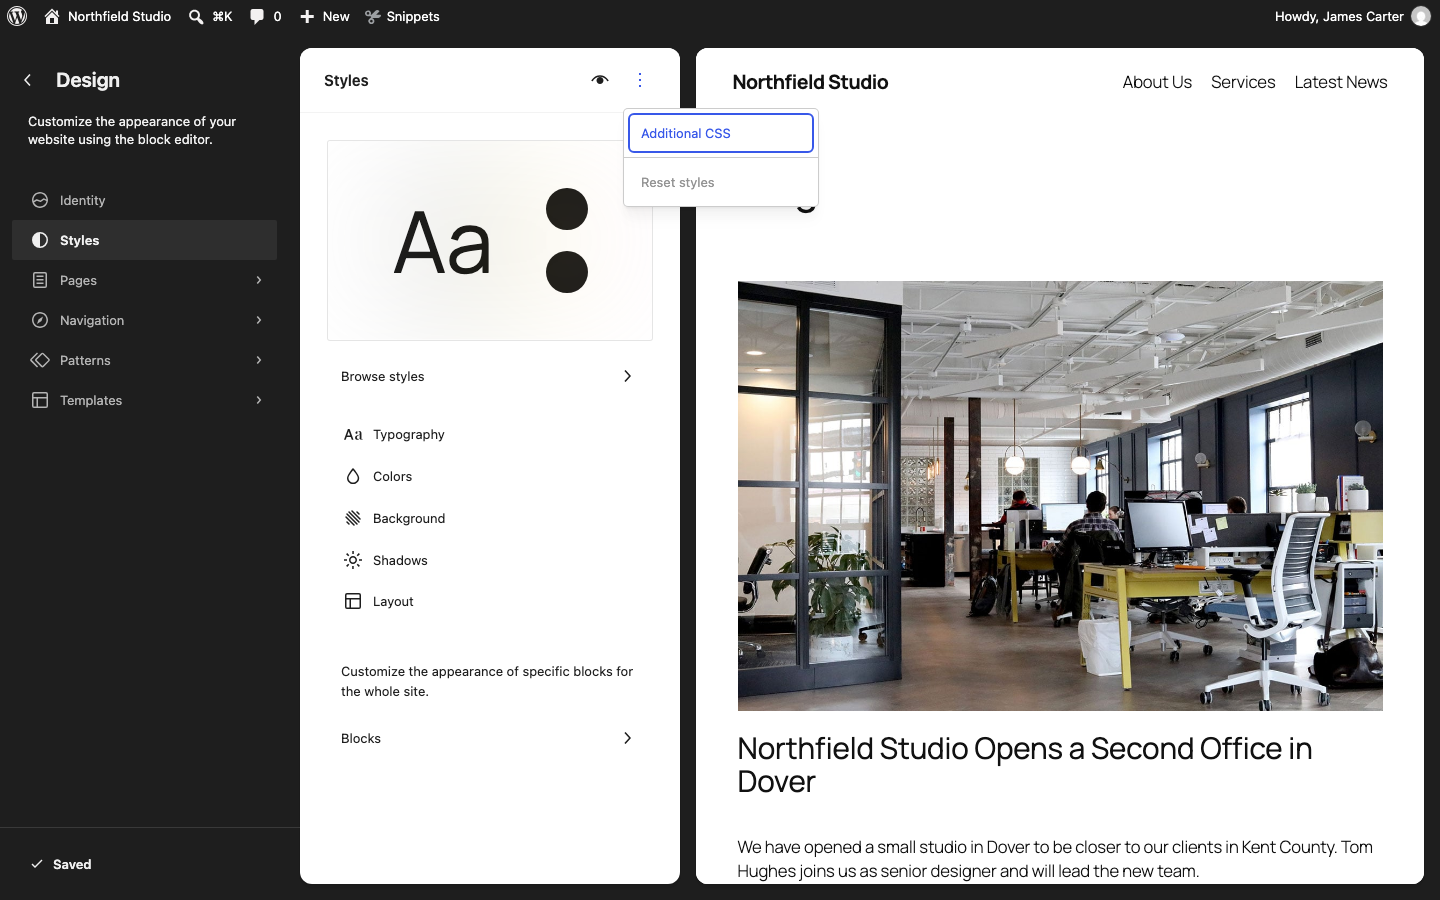Go back from the Design panel
Image resolution: width=1440 pixels, height=900 pixels.
28,80
